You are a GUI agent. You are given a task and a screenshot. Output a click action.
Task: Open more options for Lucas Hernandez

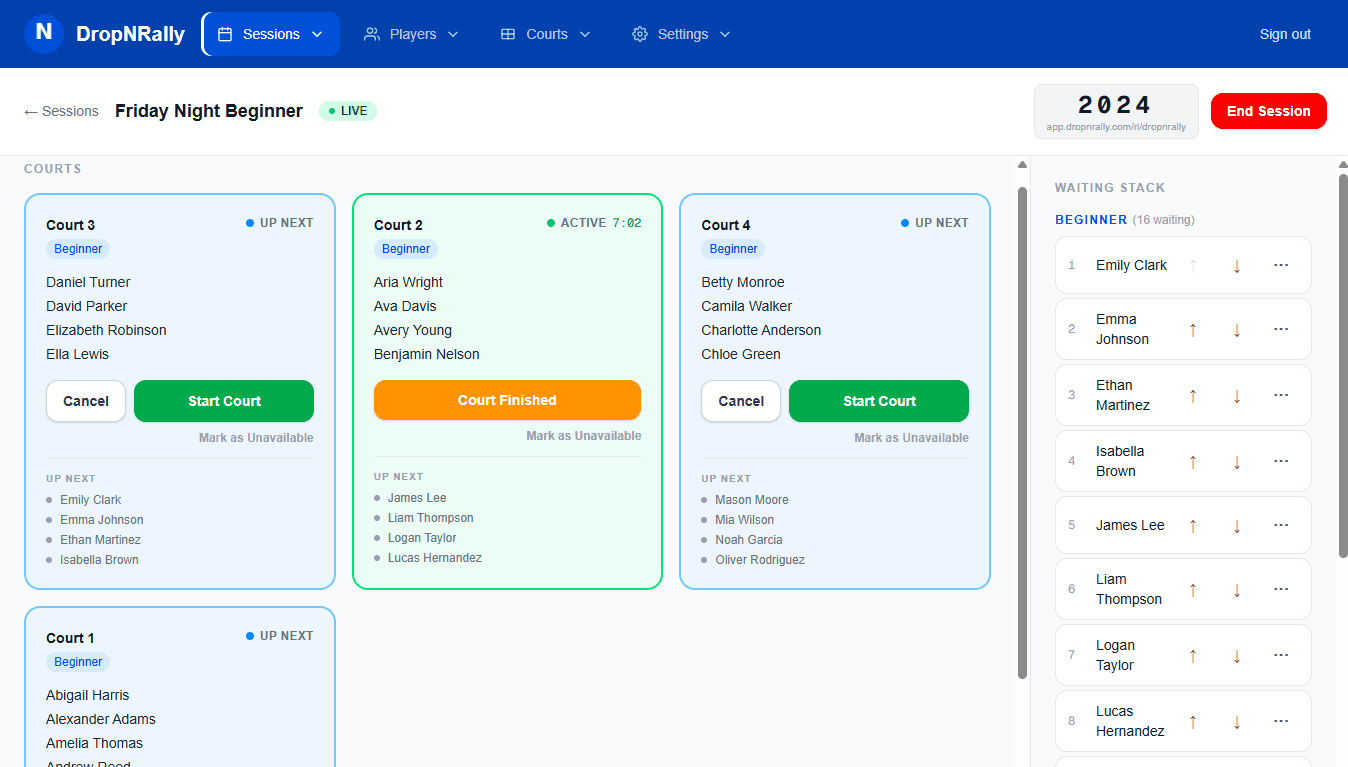[x=1281, y=722]
